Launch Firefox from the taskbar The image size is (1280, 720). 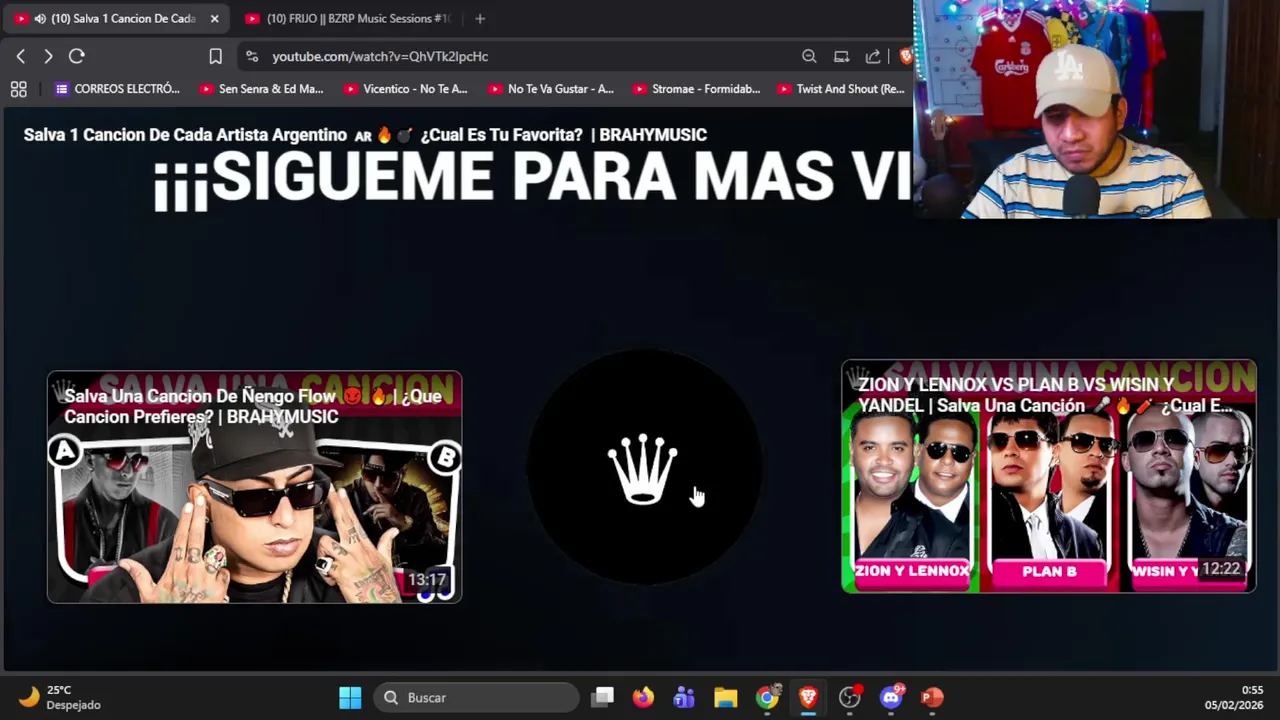(x=643, y=698)
